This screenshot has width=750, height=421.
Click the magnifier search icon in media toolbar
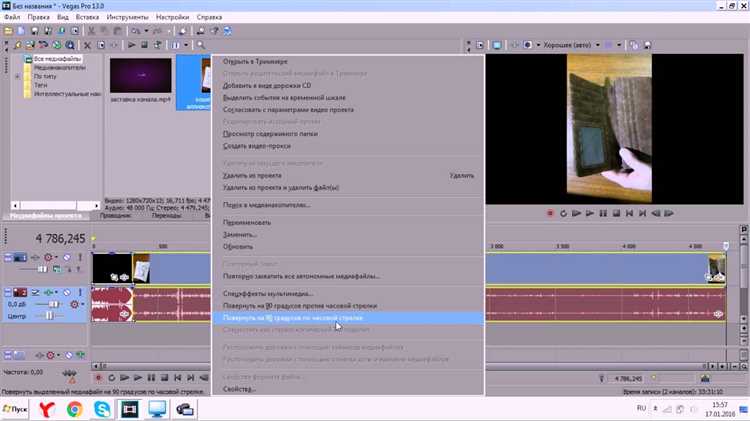pos(201,45)
